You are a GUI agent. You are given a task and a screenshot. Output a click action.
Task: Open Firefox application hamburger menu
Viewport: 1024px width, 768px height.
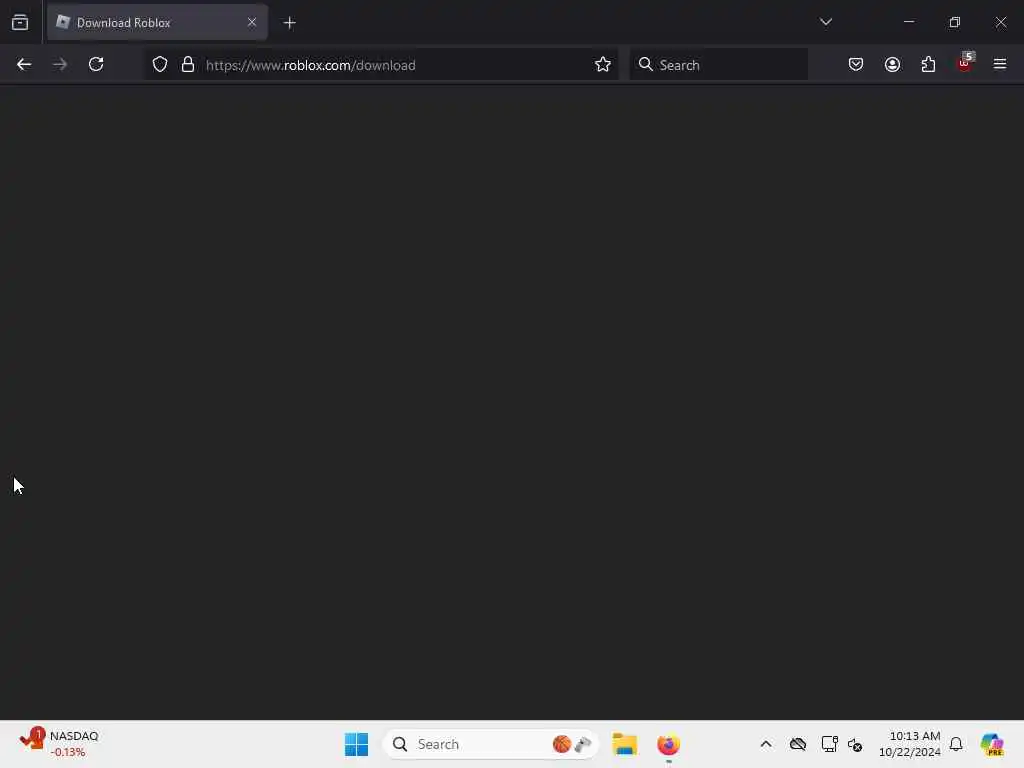1000,64
